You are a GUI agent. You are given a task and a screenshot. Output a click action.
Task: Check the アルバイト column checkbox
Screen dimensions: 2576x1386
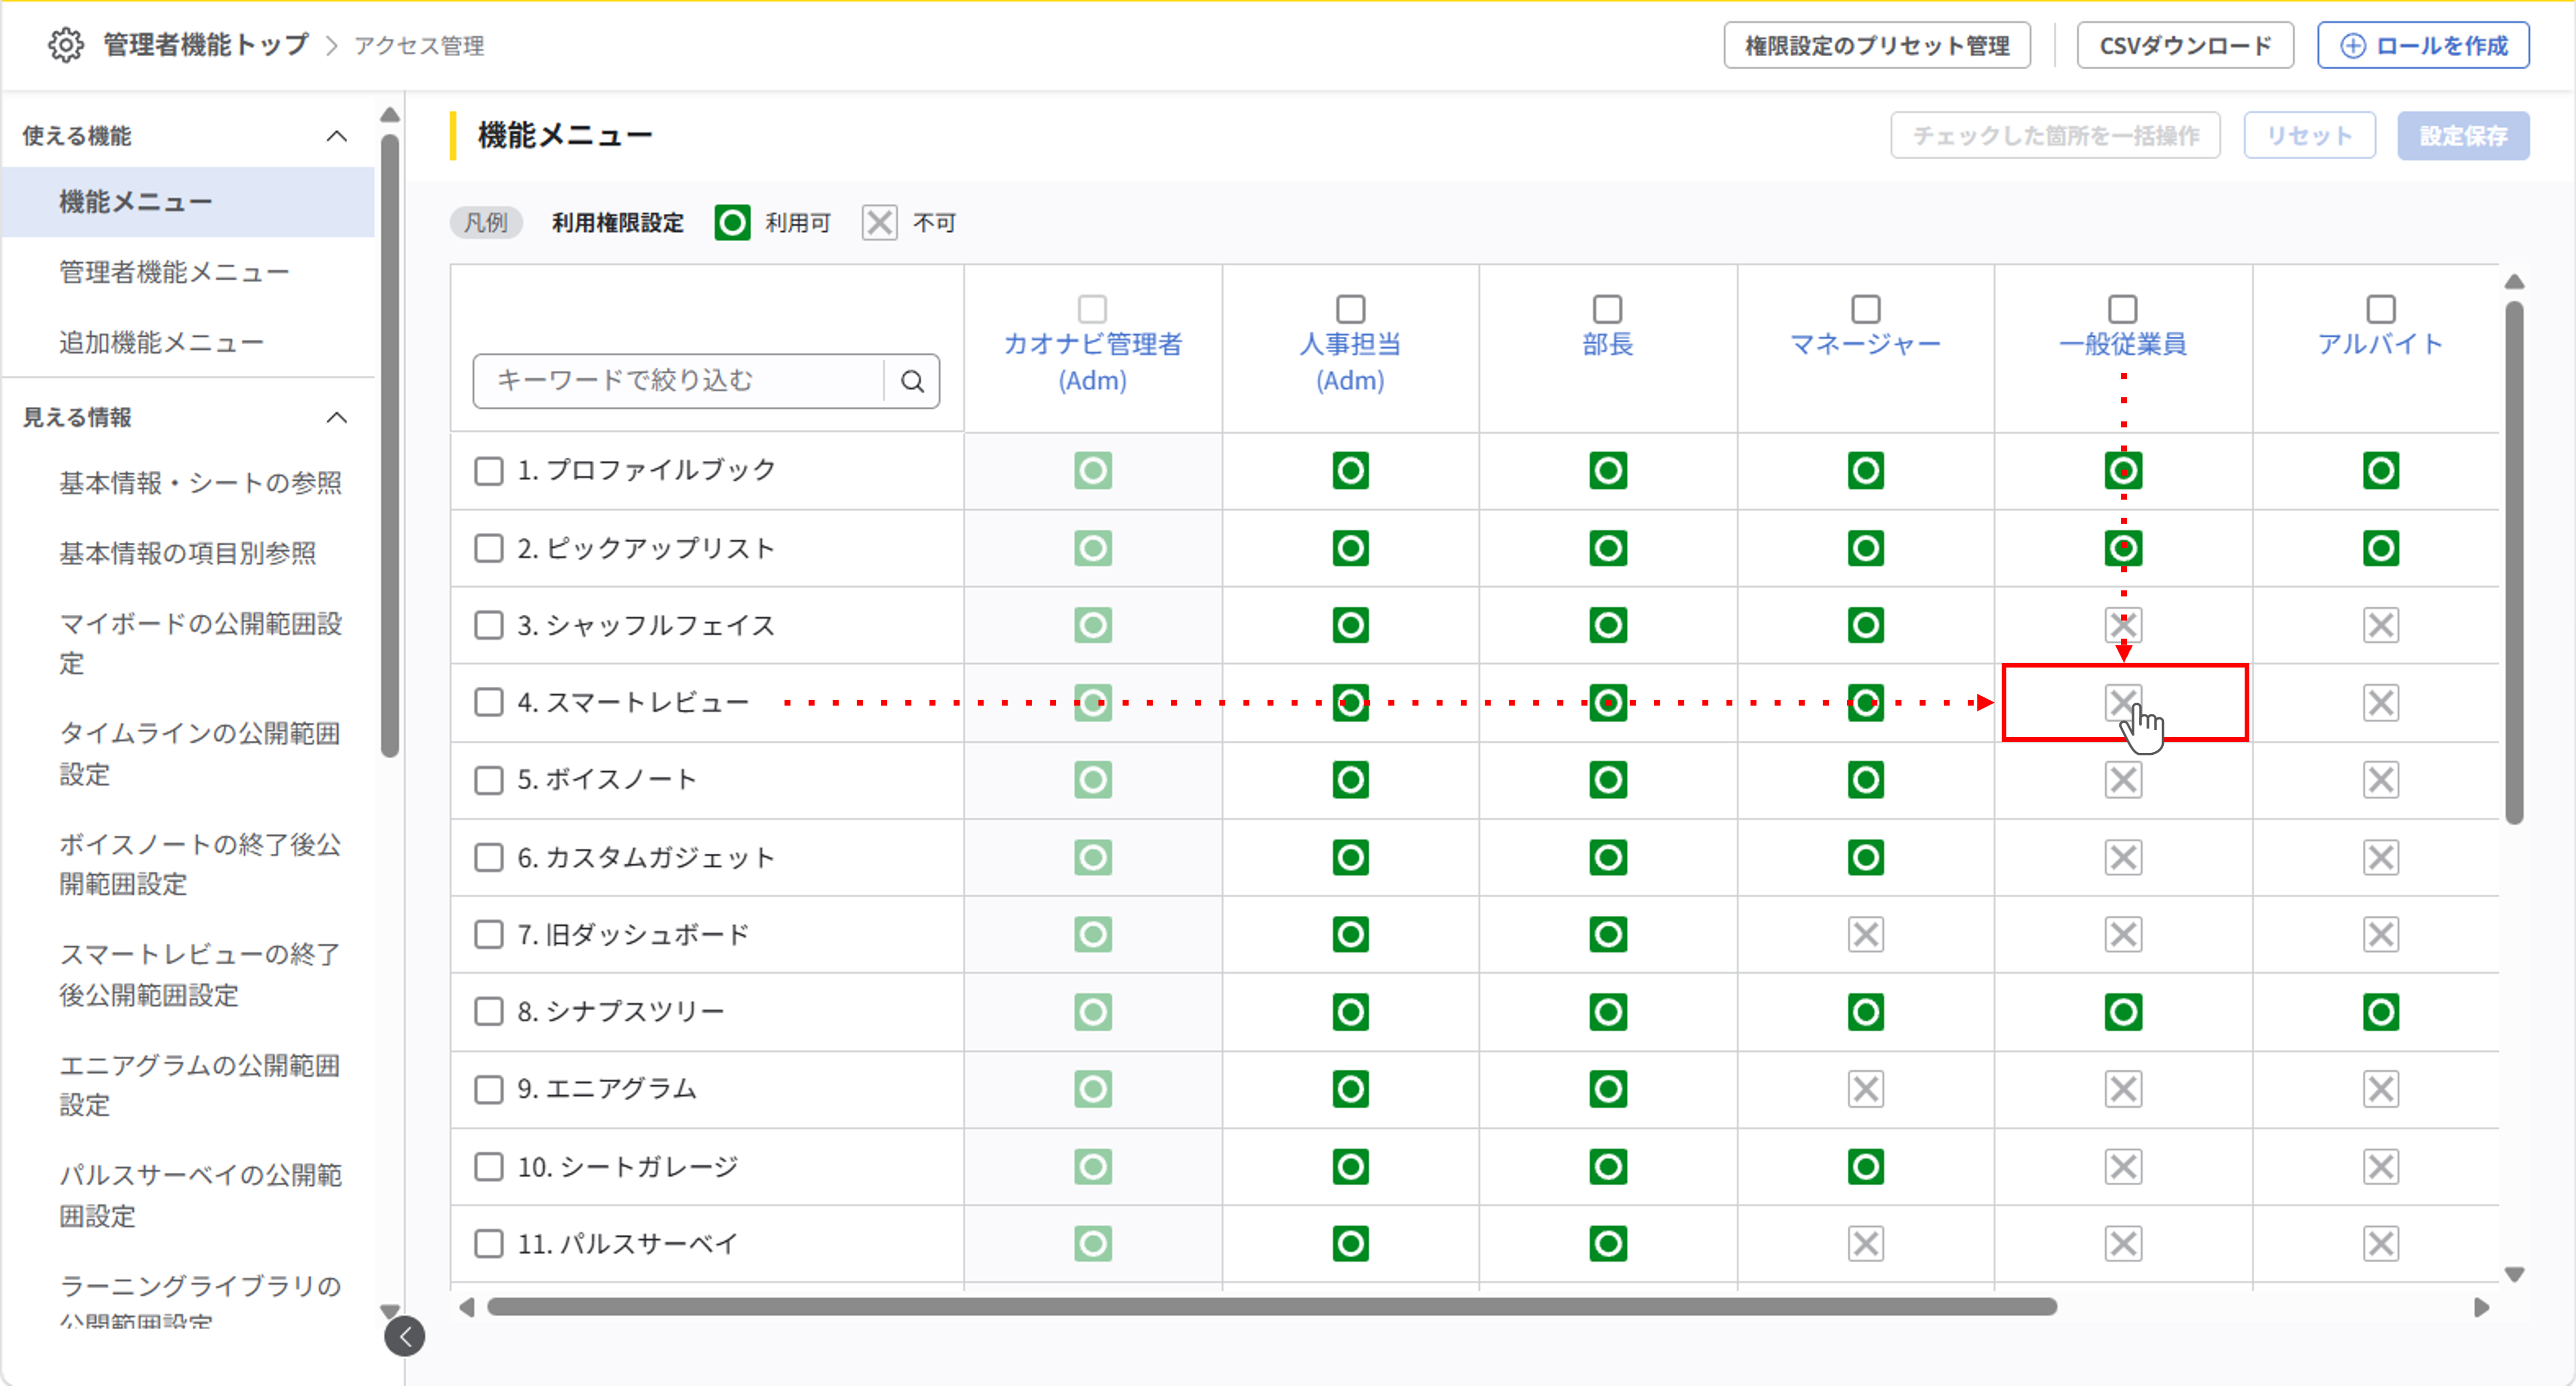2380,309
